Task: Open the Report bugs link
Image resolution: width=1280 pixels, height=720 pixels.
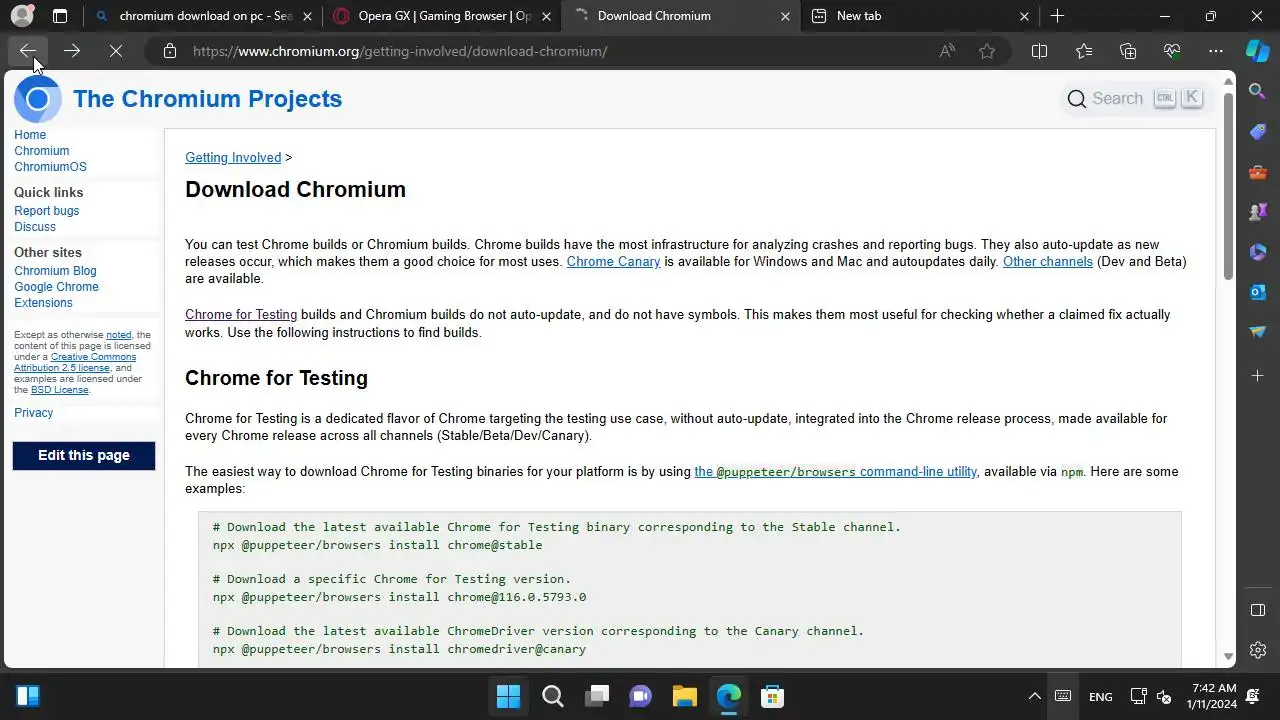Action: (x=46, y=211)
